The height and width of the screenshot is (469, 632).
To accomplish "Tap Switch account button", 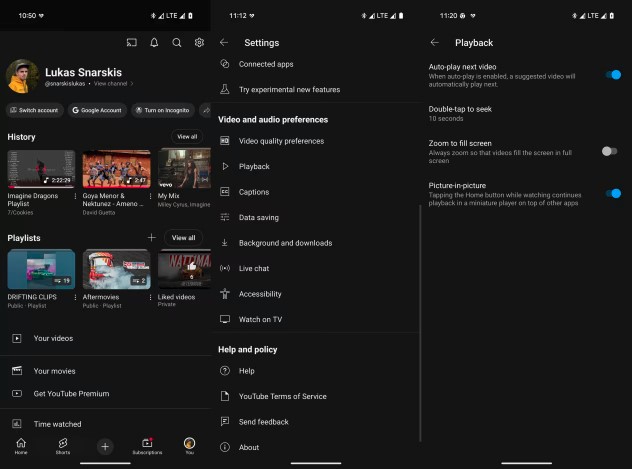I will [x=35, y=110].
